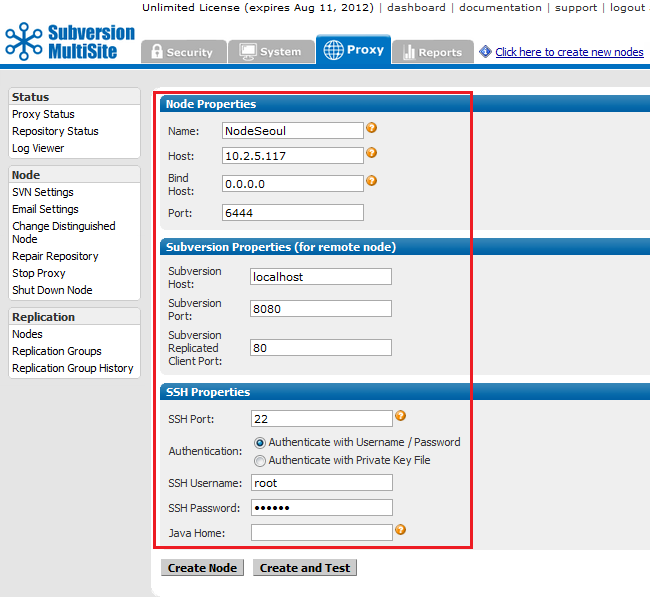The width and height of the screenshot is (650, 597).
Task: Open the support link
Action: point(576,7)
